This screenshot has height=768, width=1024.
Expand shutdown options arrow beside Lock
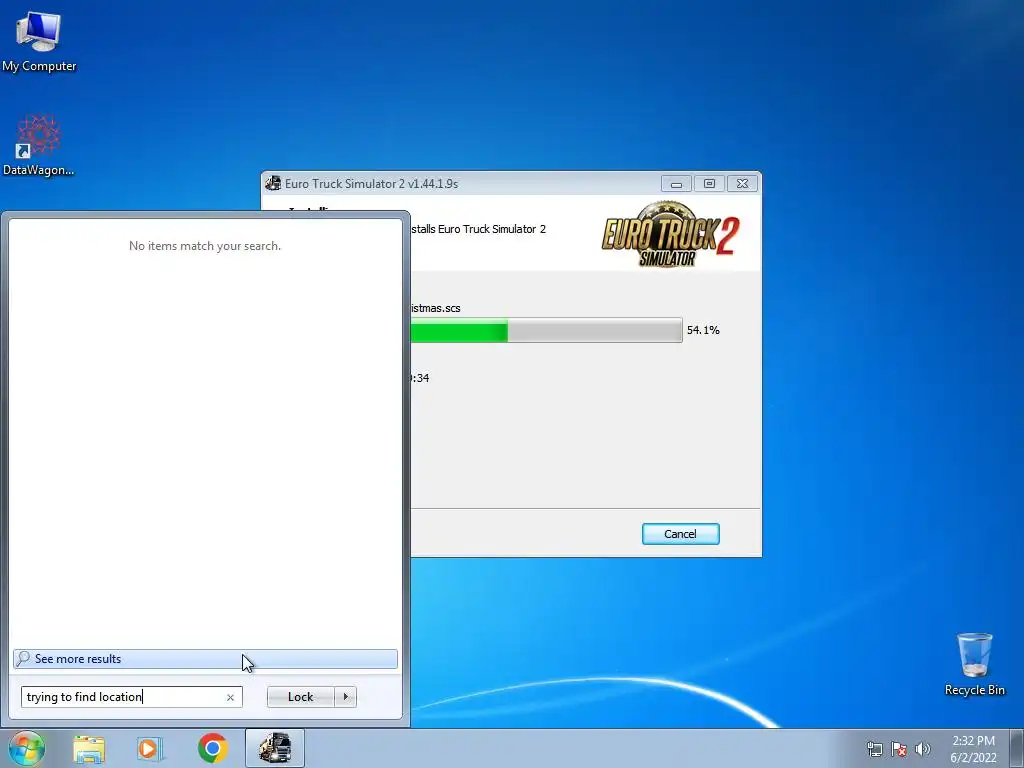(x=345, y=697)
